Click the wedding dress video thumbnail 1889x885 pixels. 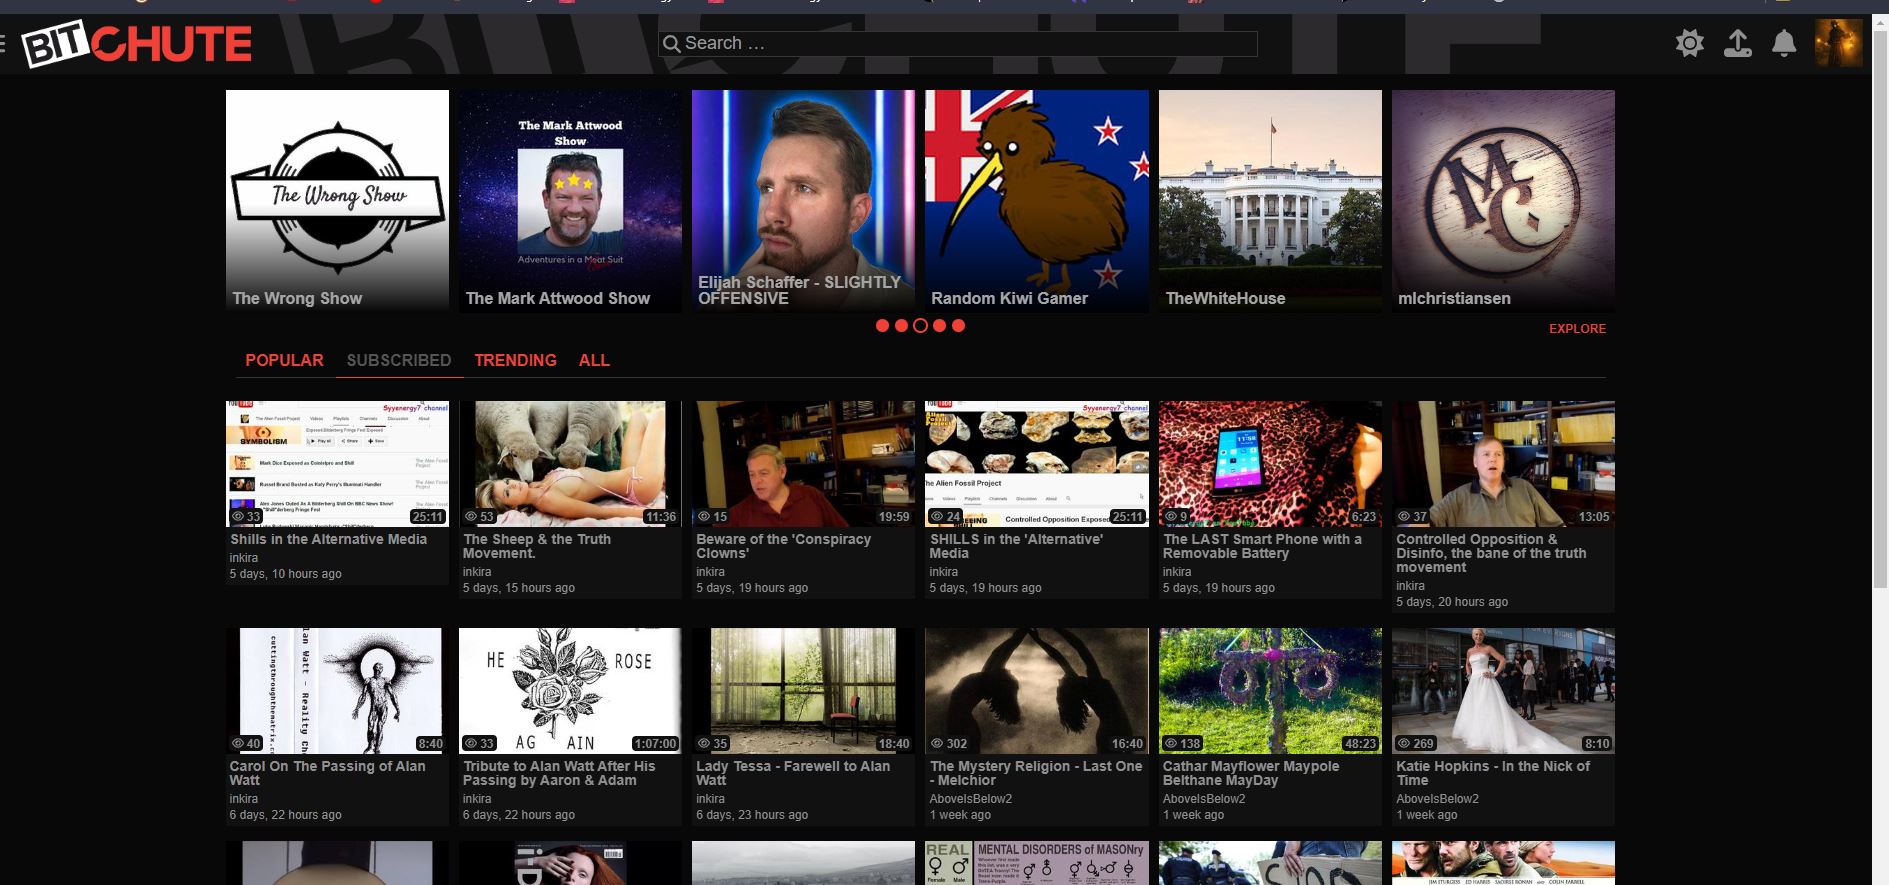[1503, 691]
